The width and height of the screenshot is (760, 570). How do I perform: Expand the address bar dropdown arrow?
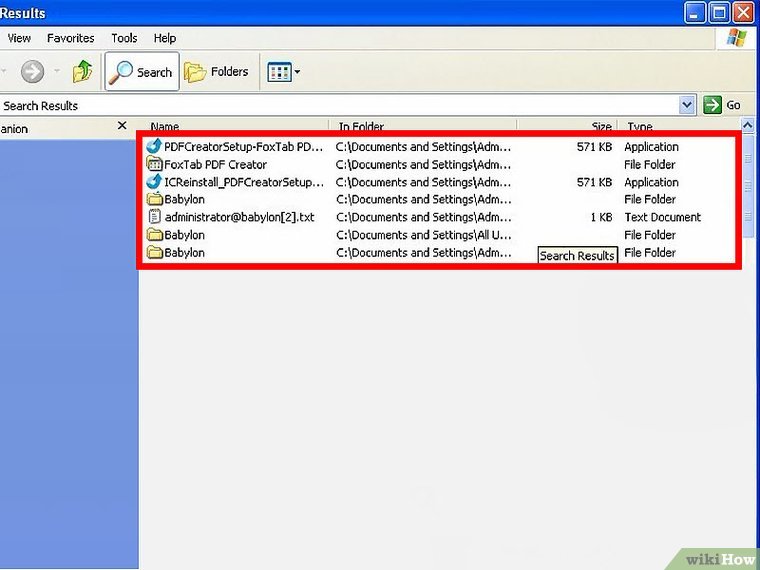(x=687, y=105)
